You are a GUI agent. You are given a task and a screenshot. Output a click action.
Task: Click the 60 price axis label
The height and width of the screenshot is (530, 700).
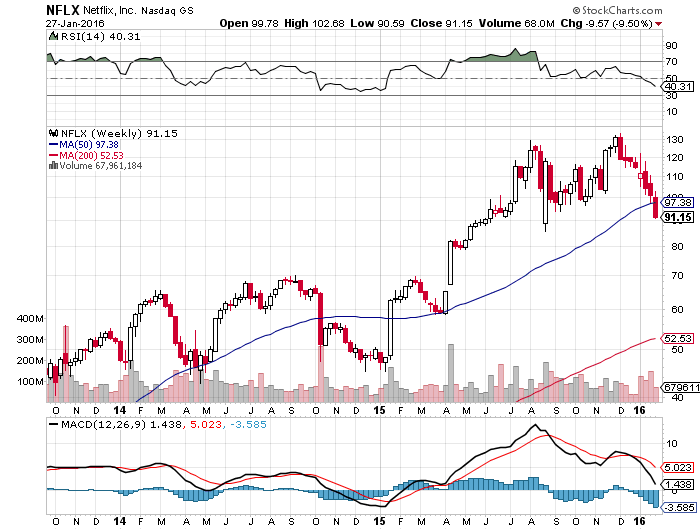(677, 309)
